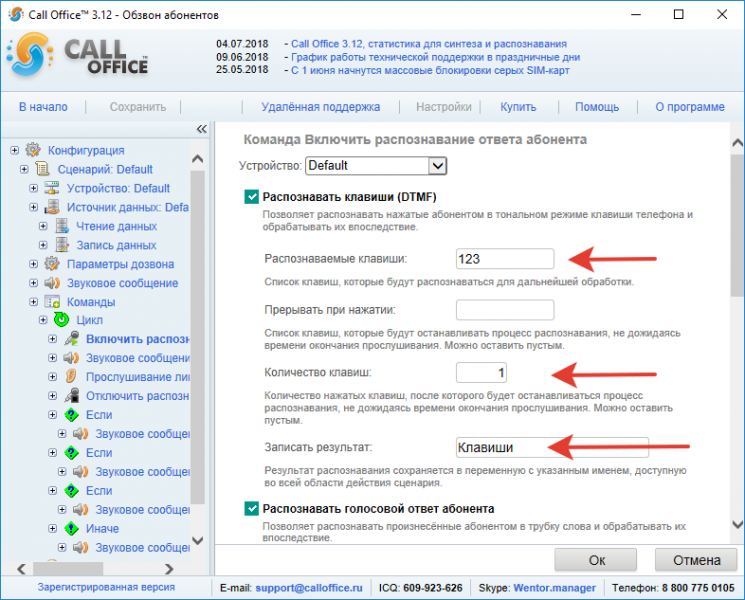Click the Сценарий: Default scroll icon
Screen dimensions: 745x600
point(42,169)
